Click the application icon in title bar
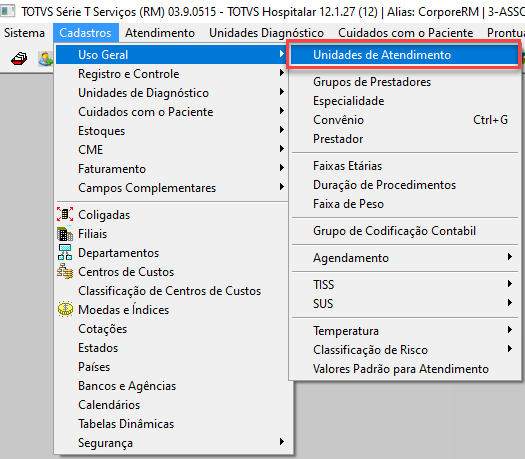Image resolution: width=525 pixels, height=459 pixels. (8, 11)
